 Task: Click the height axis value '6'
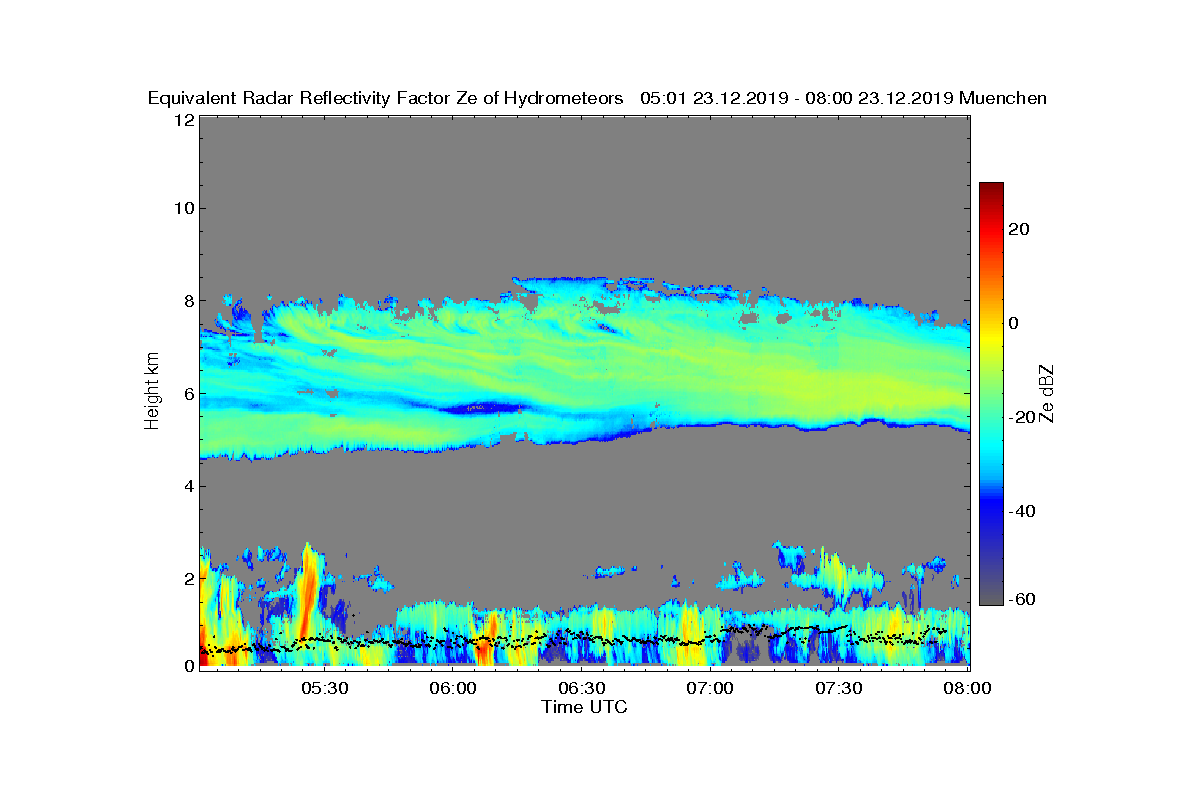coord(187,393)
